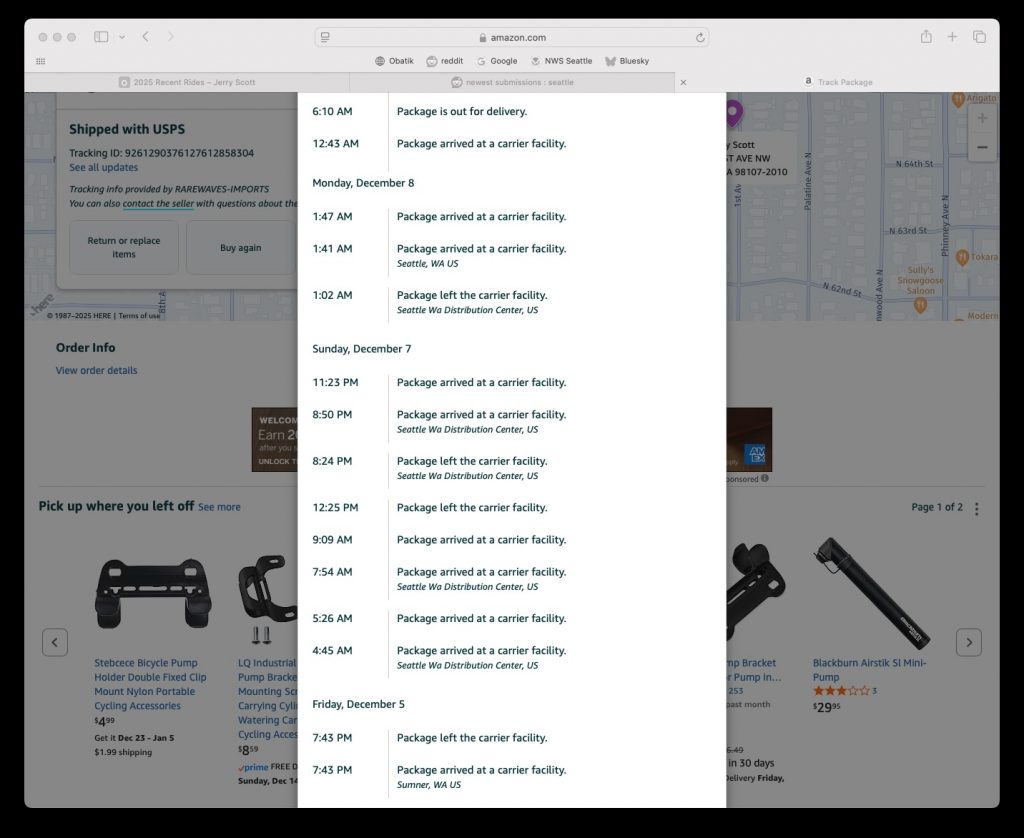Click the Share icon in the toolbar
Screen dimensions: 1024x838
coord(926,37)
